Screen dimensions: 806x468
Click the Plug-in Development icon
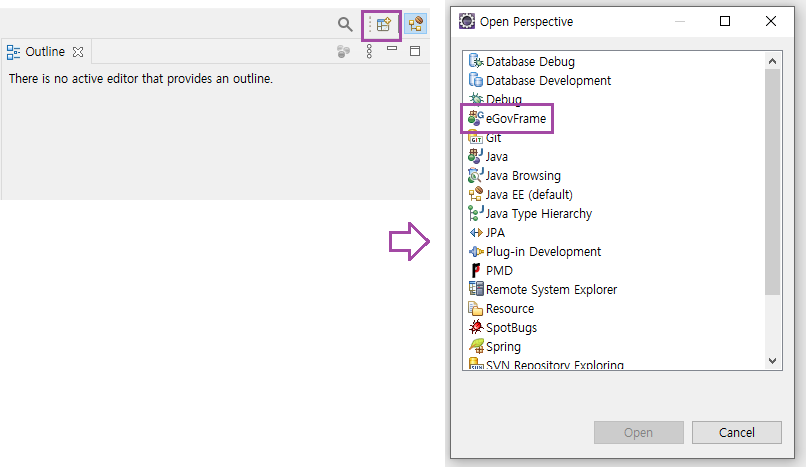tap(476, 251)
